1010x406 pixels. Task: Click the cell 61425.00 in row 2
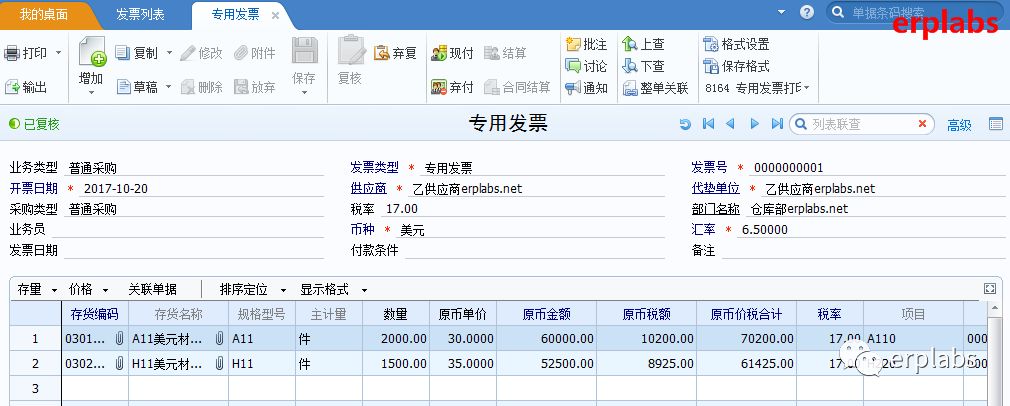pos(746,363)
